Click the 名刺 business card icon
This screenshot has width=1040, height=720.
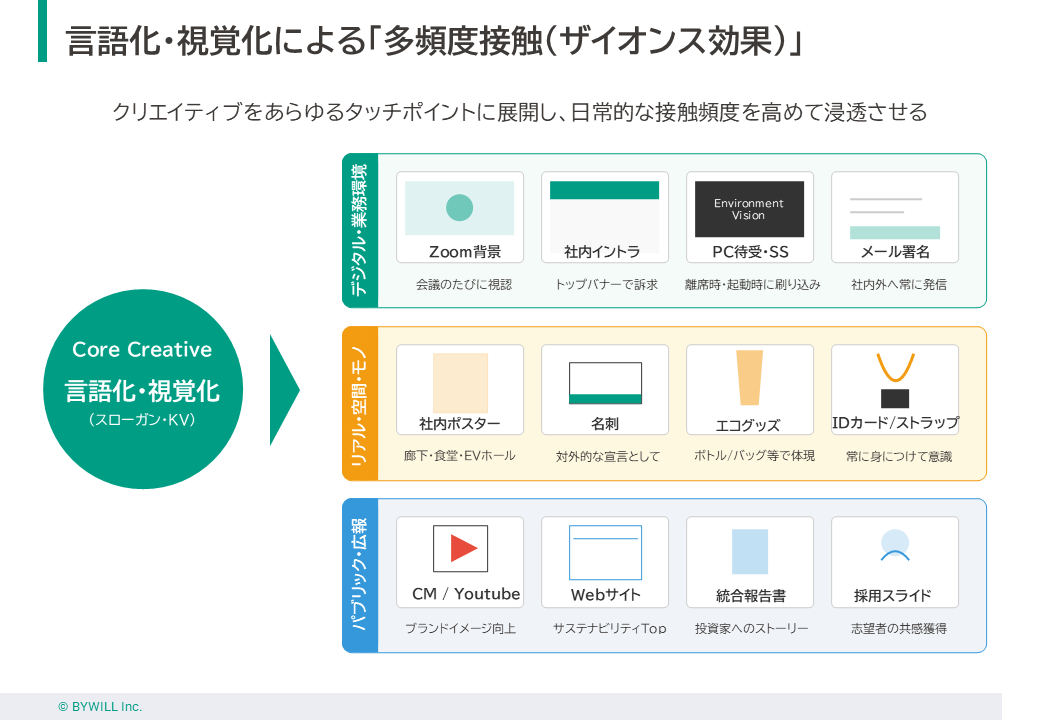(604, 383)
